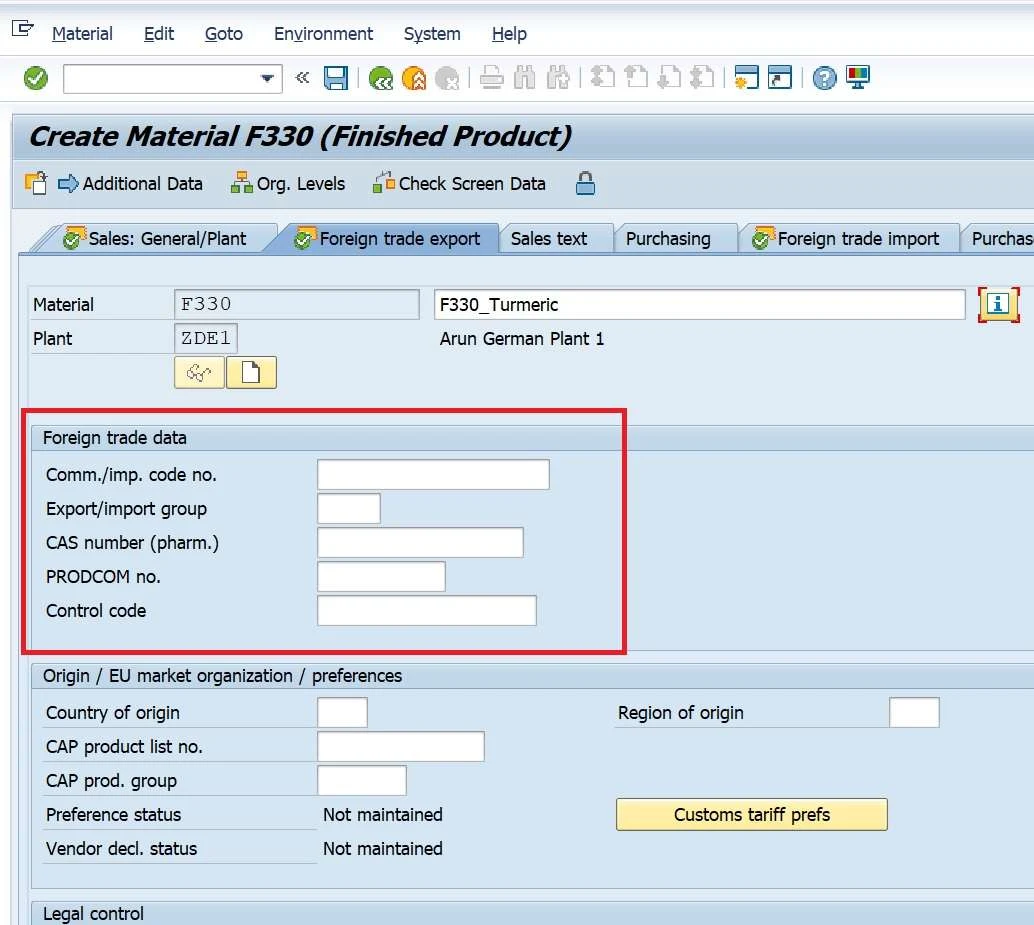Open Help with the question mark icon
Screen dimensions: 1034x925
pyautogui.click(x=824, y=78)
